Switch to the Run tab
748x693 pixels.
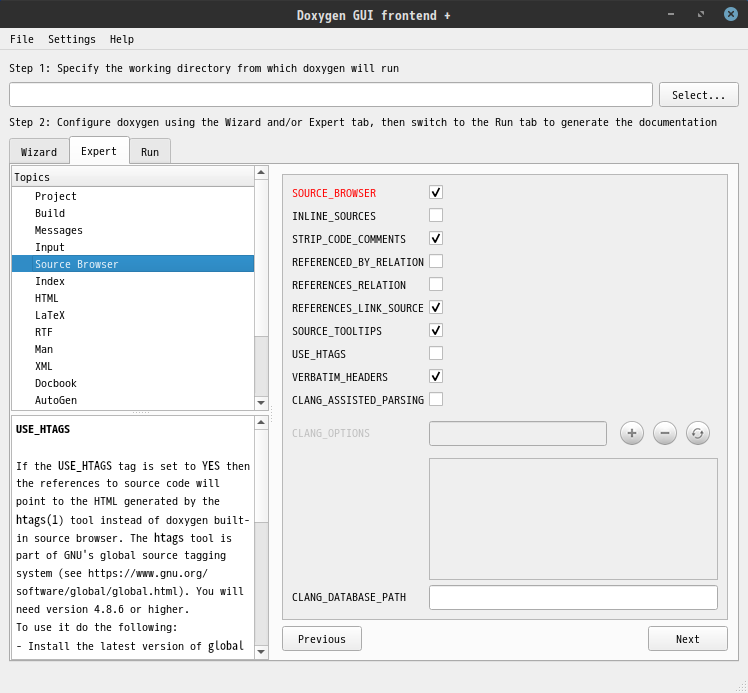150,152
